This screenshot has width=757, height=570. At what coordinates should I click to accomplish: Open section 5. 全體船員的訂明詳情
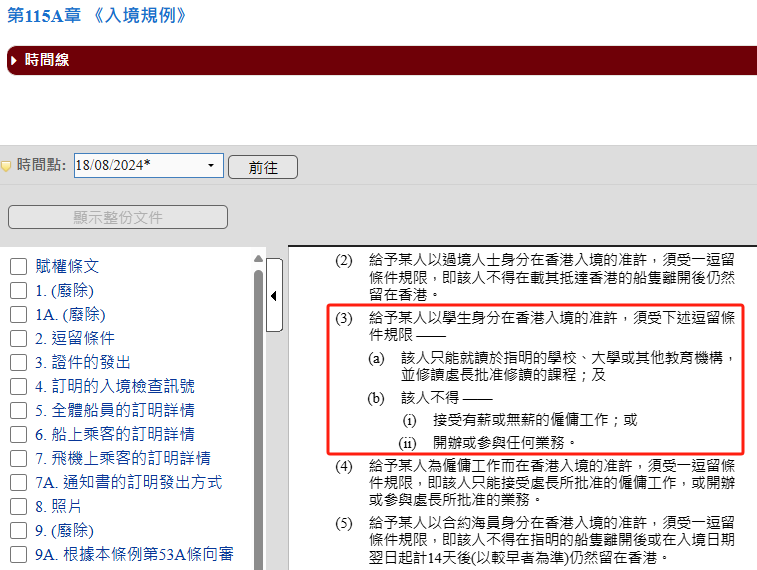115,410
